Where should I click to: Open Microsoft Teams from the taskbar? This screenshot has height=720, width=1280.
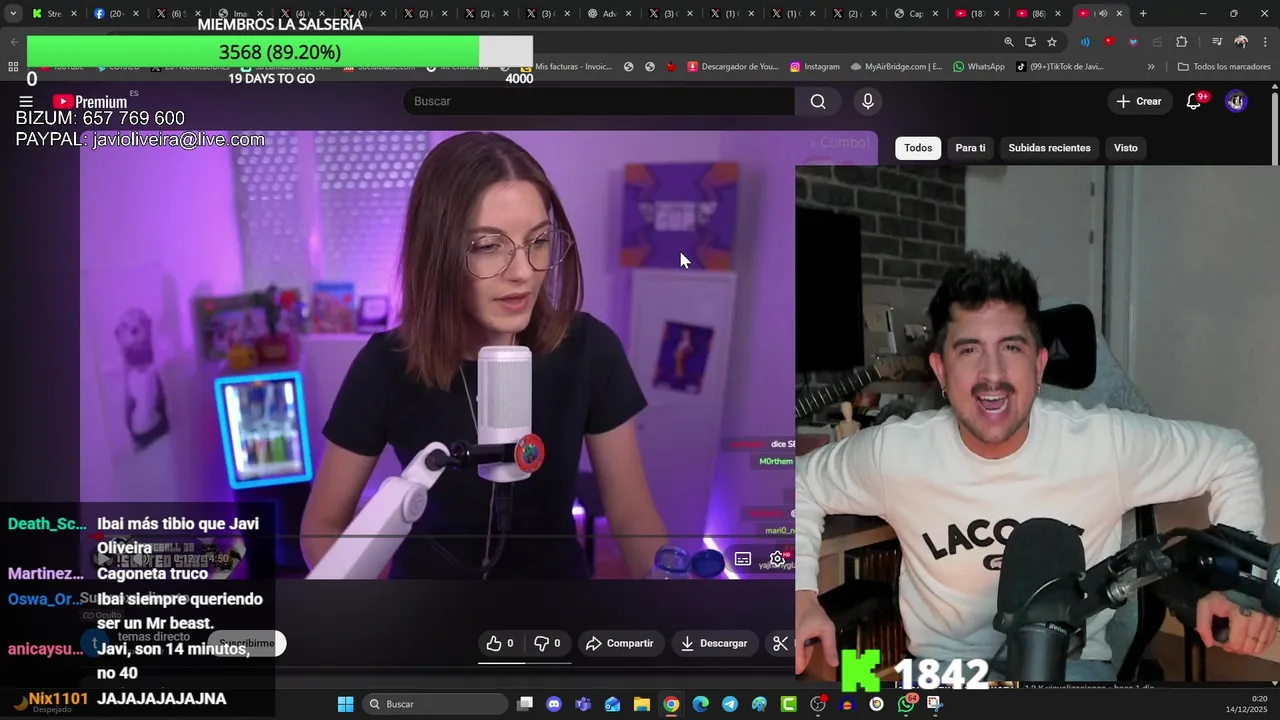click(583, 704)
